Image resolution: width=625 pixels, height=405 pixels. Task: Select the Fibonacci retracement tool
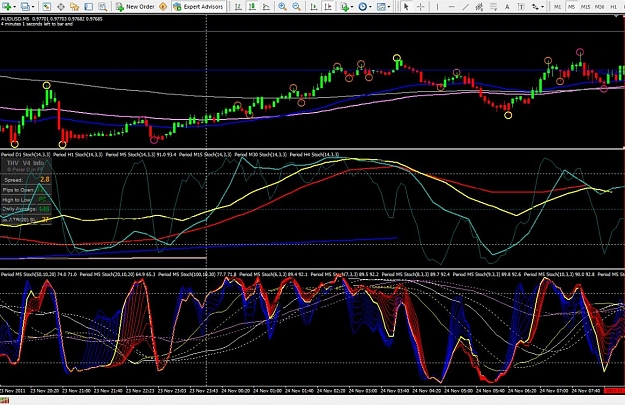pos(493,6)
